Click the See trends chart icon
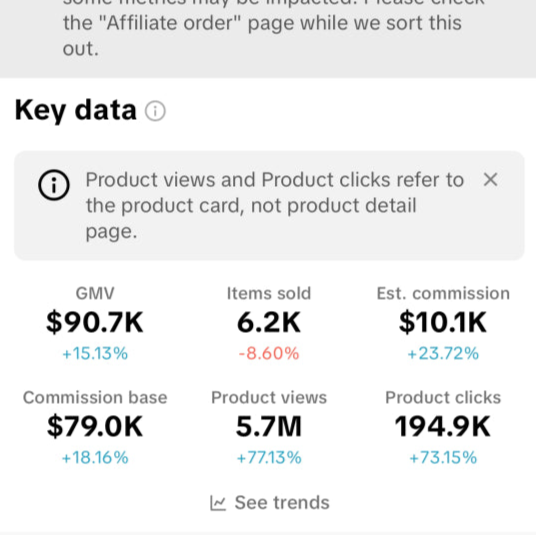 [218, 503]
